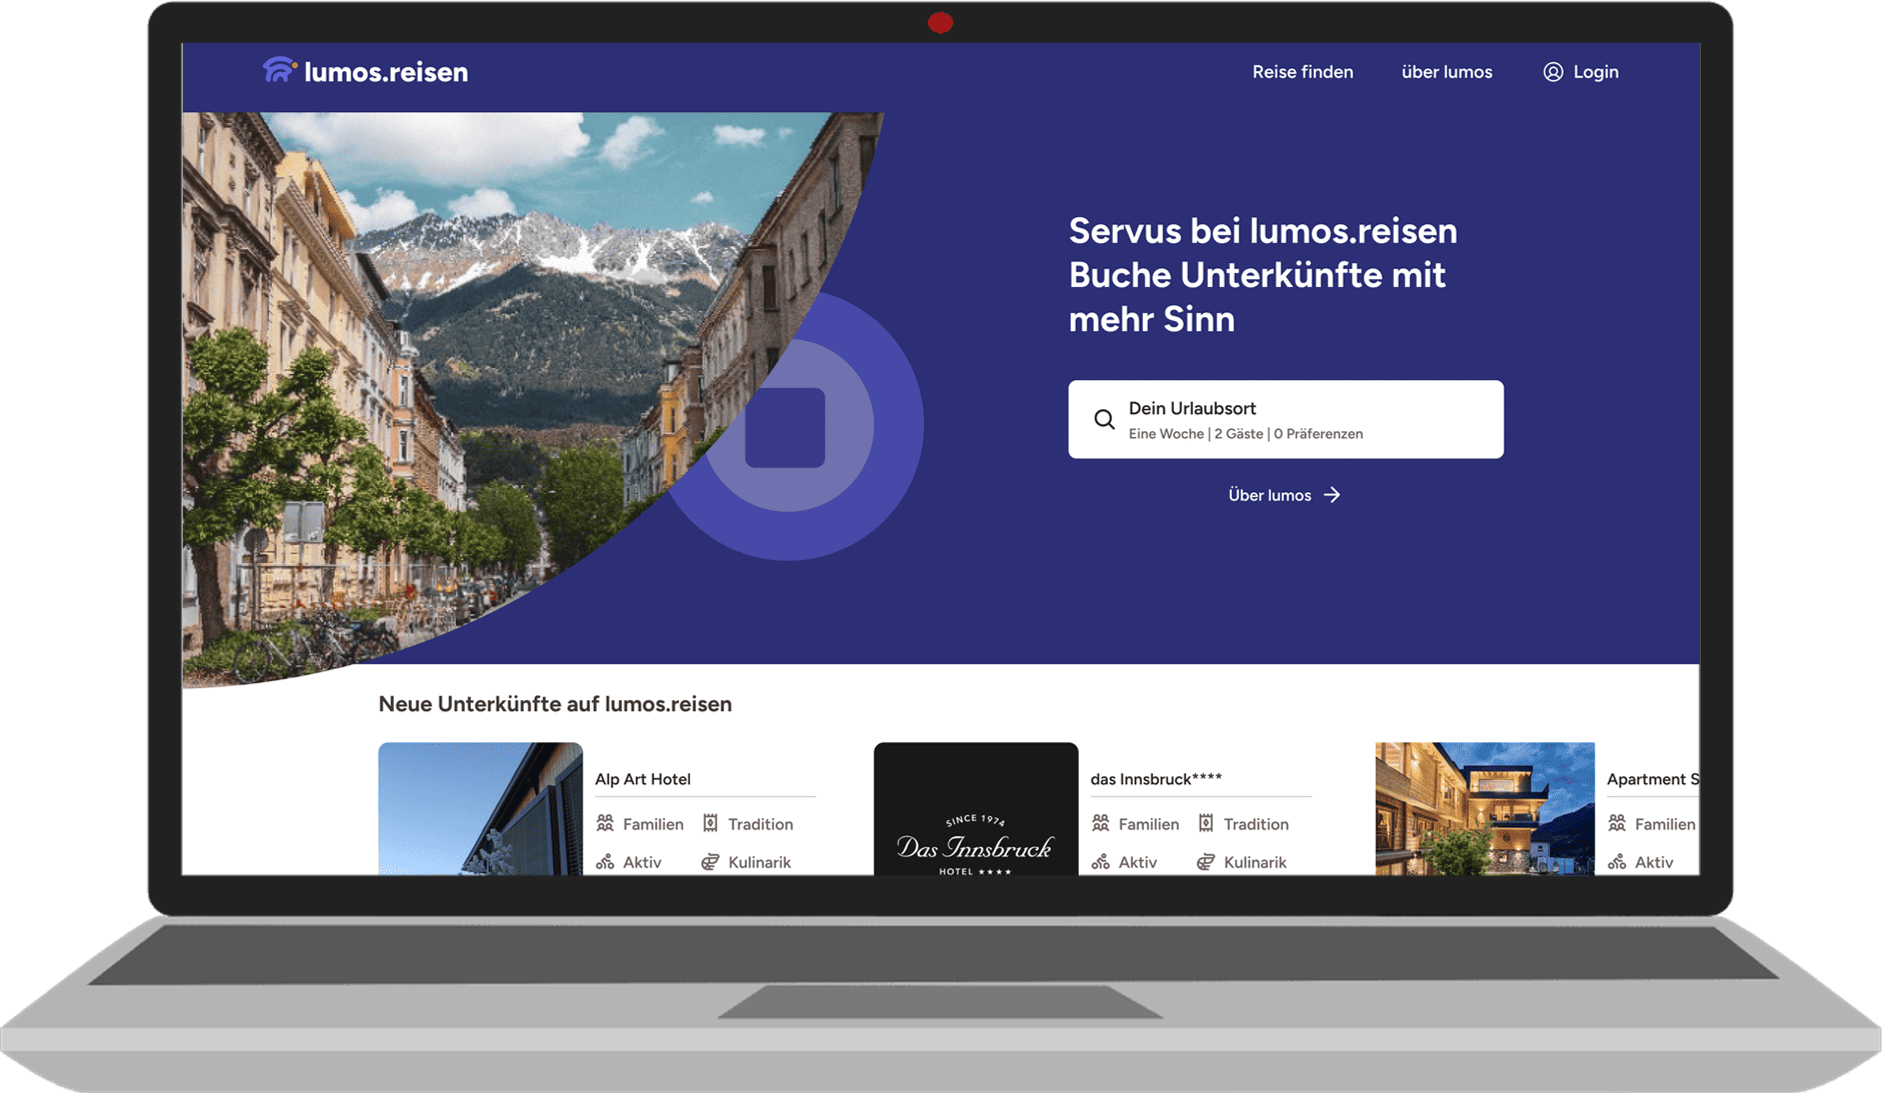Click Tradition icon on Alp Art Hotel card
Image resolution: width=1884 pixels, height=1093 pixels.
coord(710,823)
